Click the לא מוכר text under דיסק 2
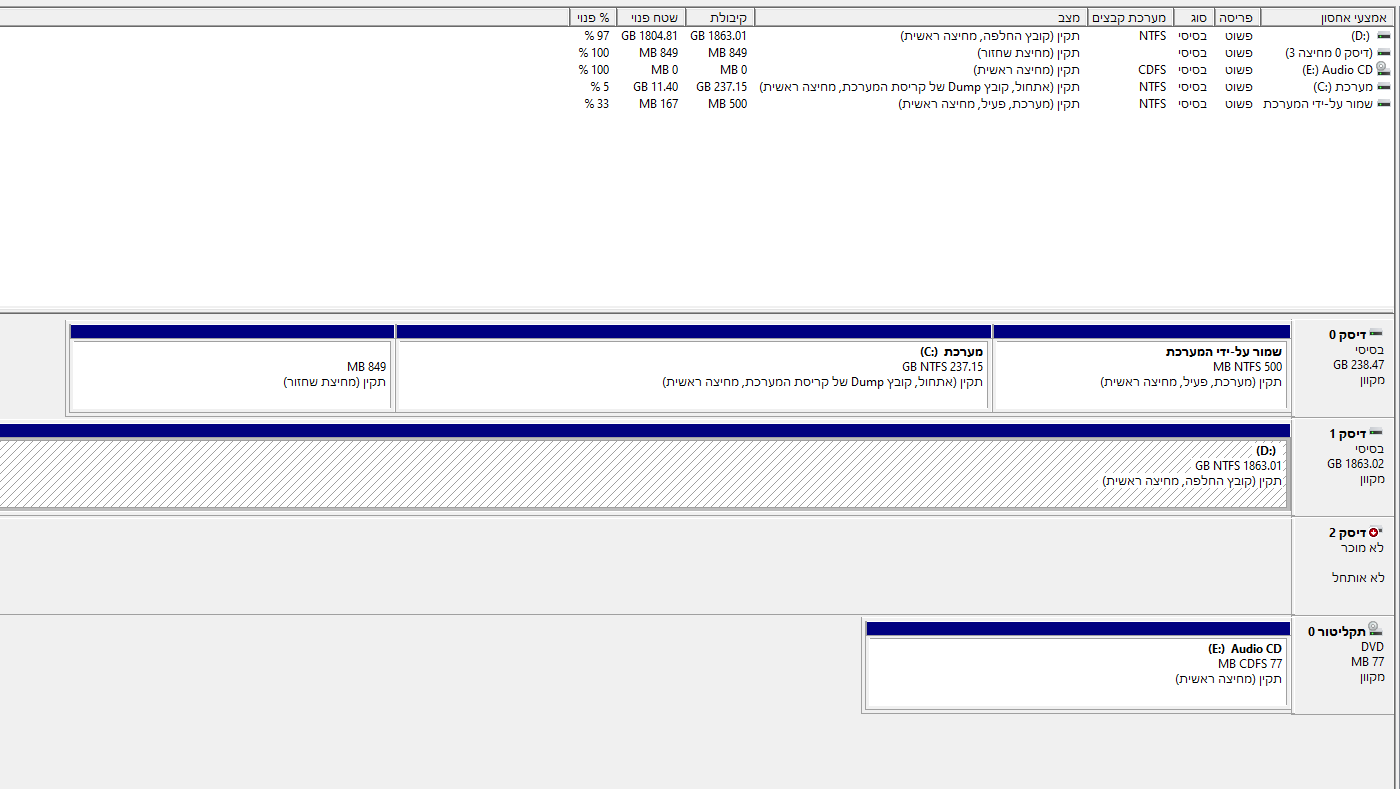This screenshot has height=789, width=1400. [x=1363, y=548]
